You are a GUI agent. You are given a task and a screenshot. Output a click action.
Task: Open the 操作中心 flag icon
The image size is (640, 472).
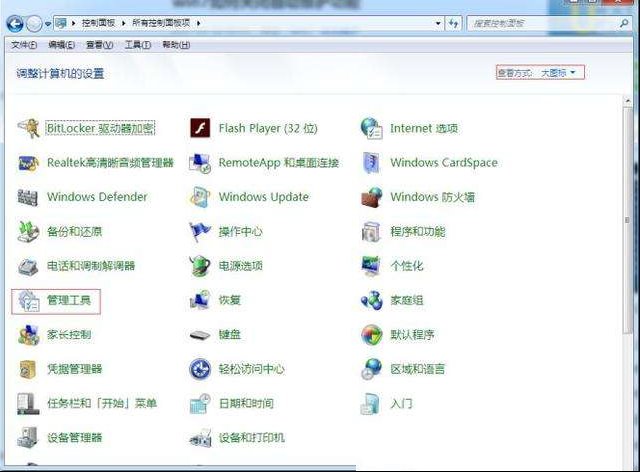pyautogui.click(x=200, y=232)
